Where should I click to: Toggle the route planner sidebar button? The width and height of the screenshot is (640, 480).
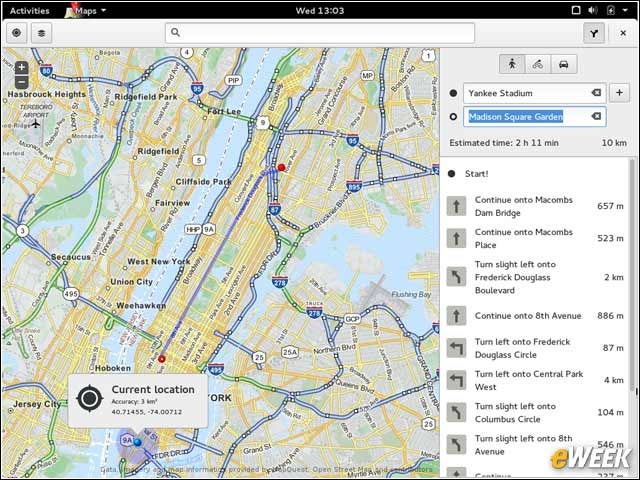[594, 33]
